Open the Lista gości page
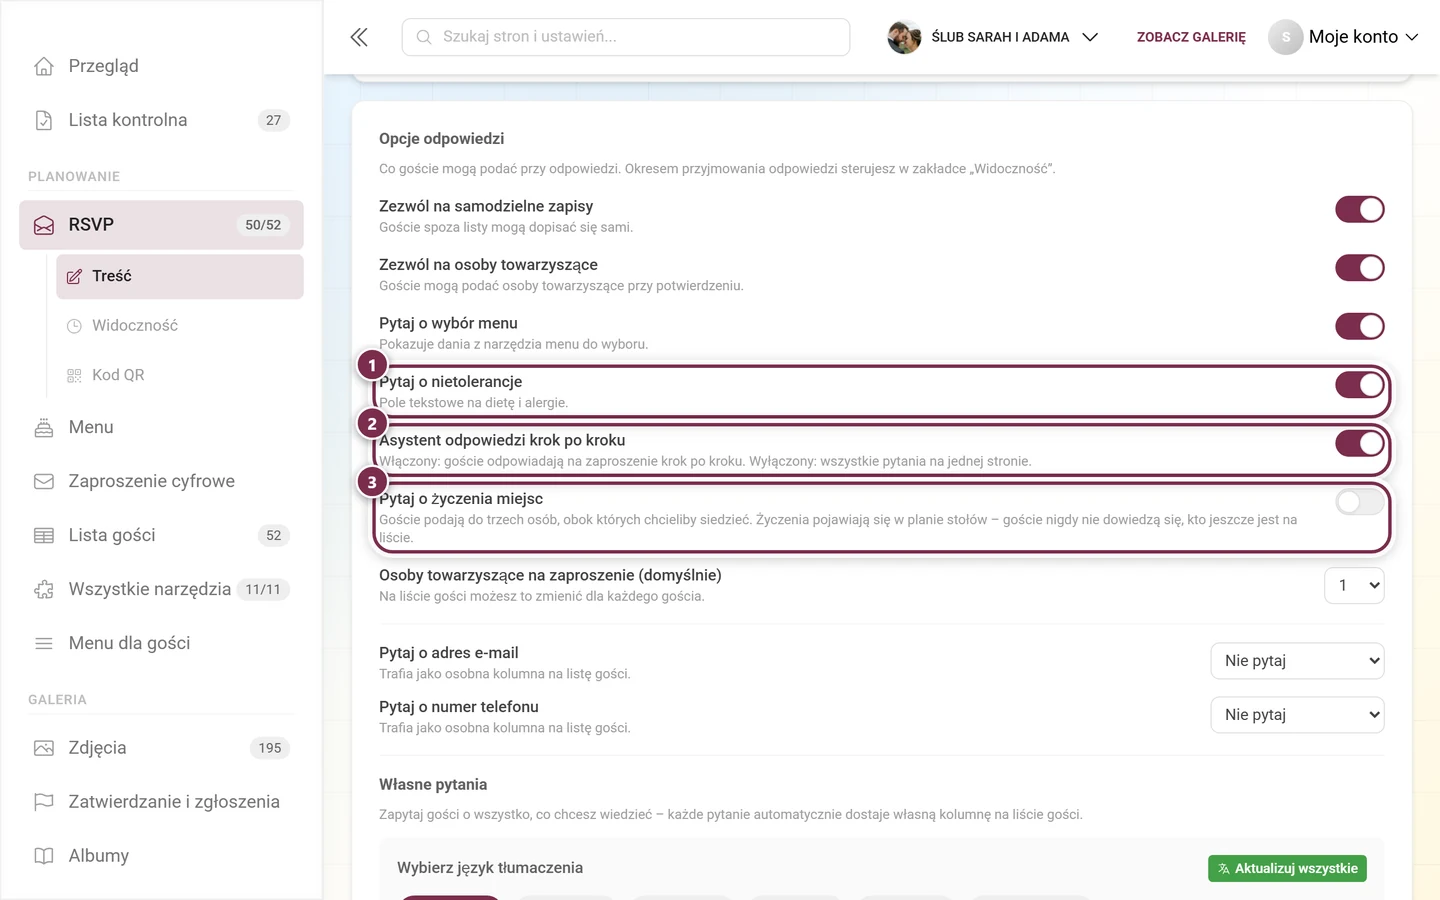 (x=161, y=535)
